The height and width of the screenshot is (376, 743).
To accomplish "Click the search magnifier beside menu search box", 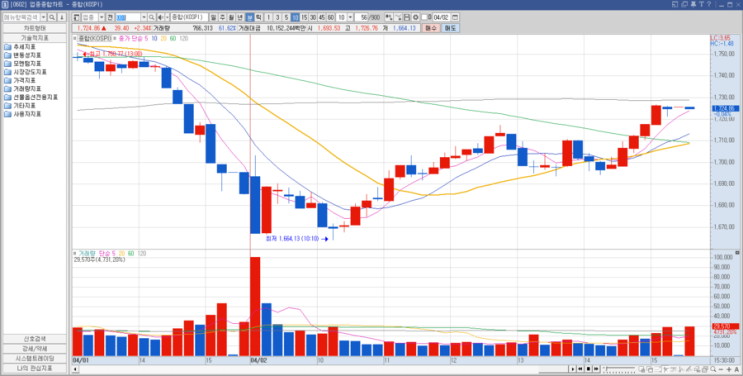I will click(52, 17).
